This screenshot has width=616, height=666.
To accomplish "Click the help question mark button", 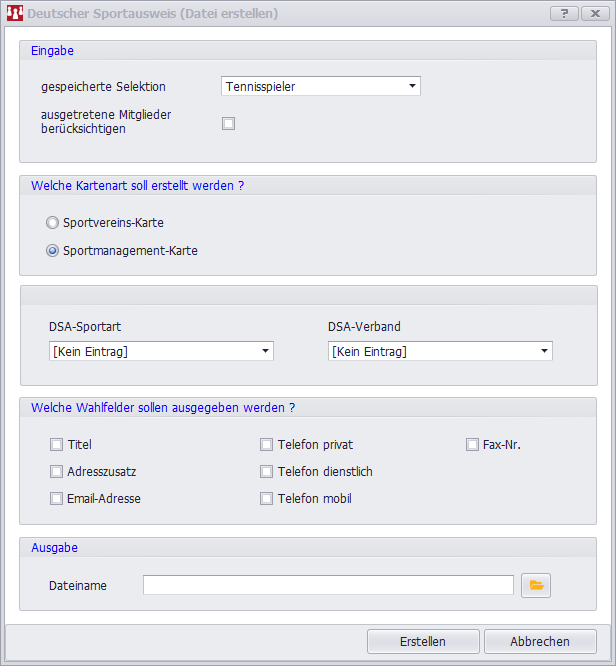I will click(564, 13).
